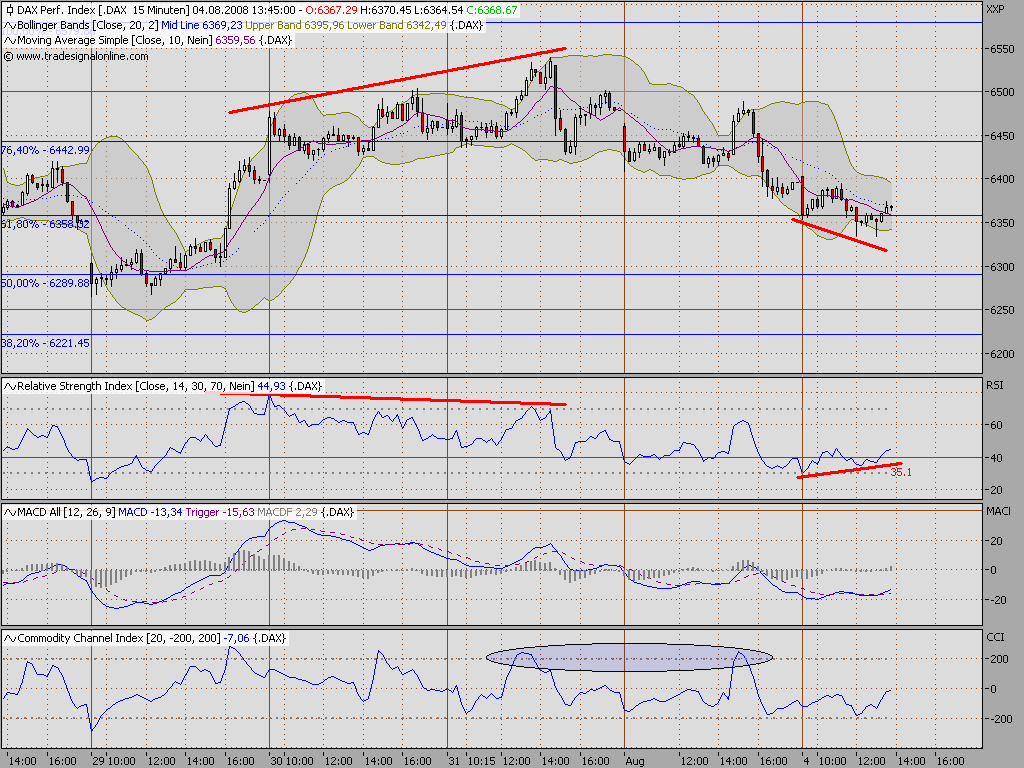Select the Bollinger Bands [Close, 20, 2] legend label
Image resolution: width=1024 pixels, height=768 pixels.
point(88,25)
